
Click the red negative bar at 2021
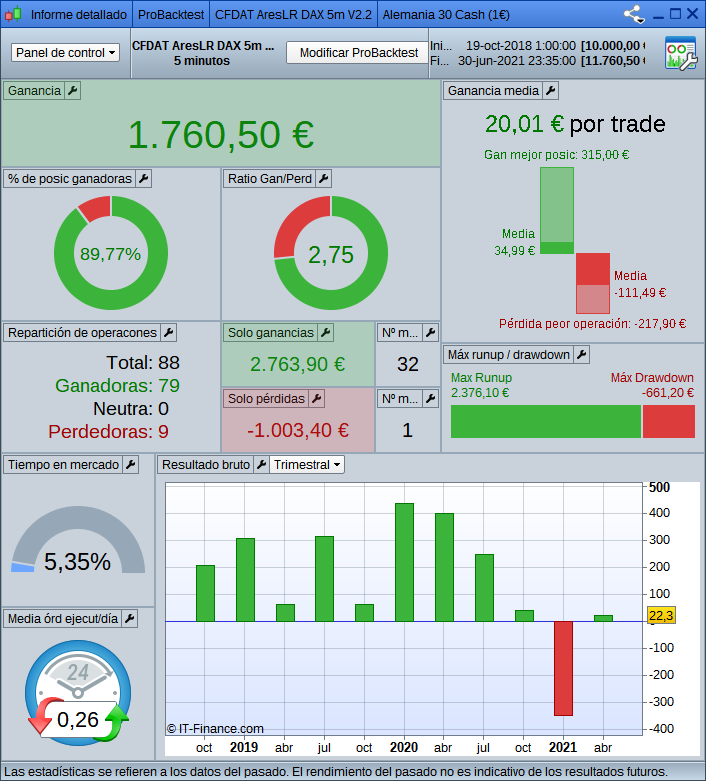tap(564, 668)
